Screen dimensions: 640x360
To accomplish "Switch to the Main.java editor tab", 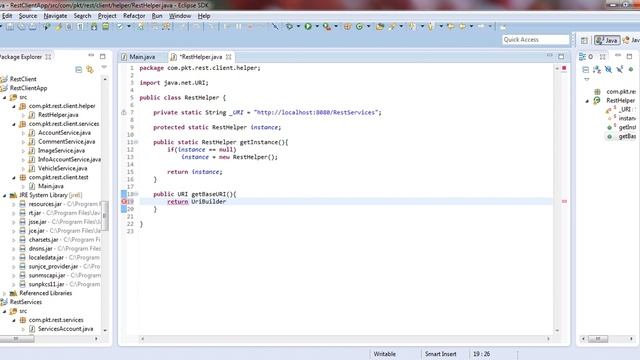I will 142,57.
